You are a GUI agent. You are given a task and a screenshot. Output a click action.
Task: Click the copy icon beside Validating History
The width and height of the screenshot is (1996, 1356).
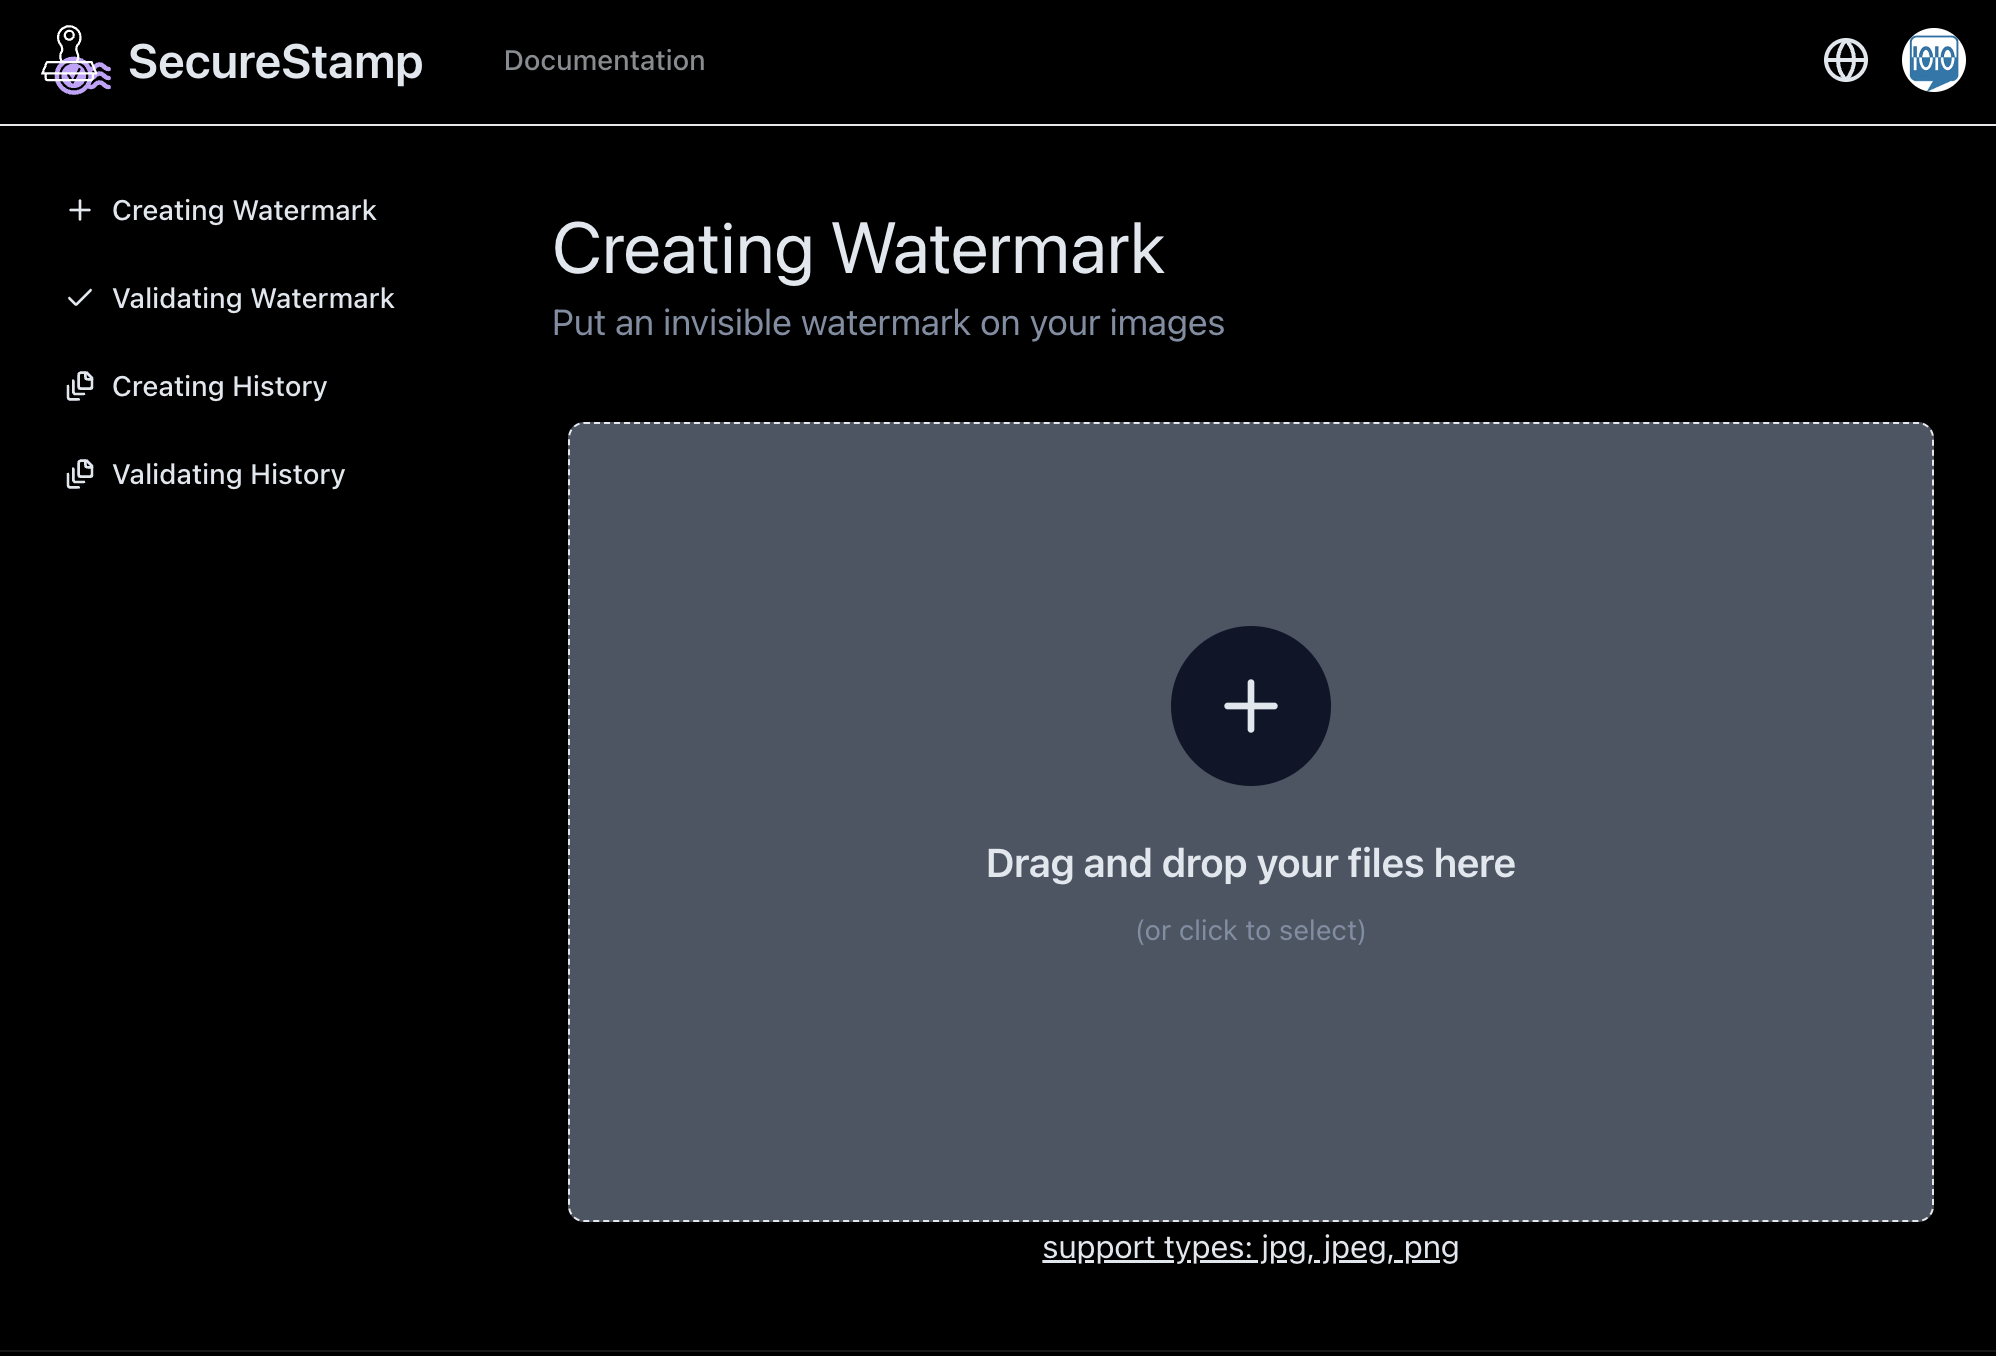pyautogui.click(x=80, y=474)
